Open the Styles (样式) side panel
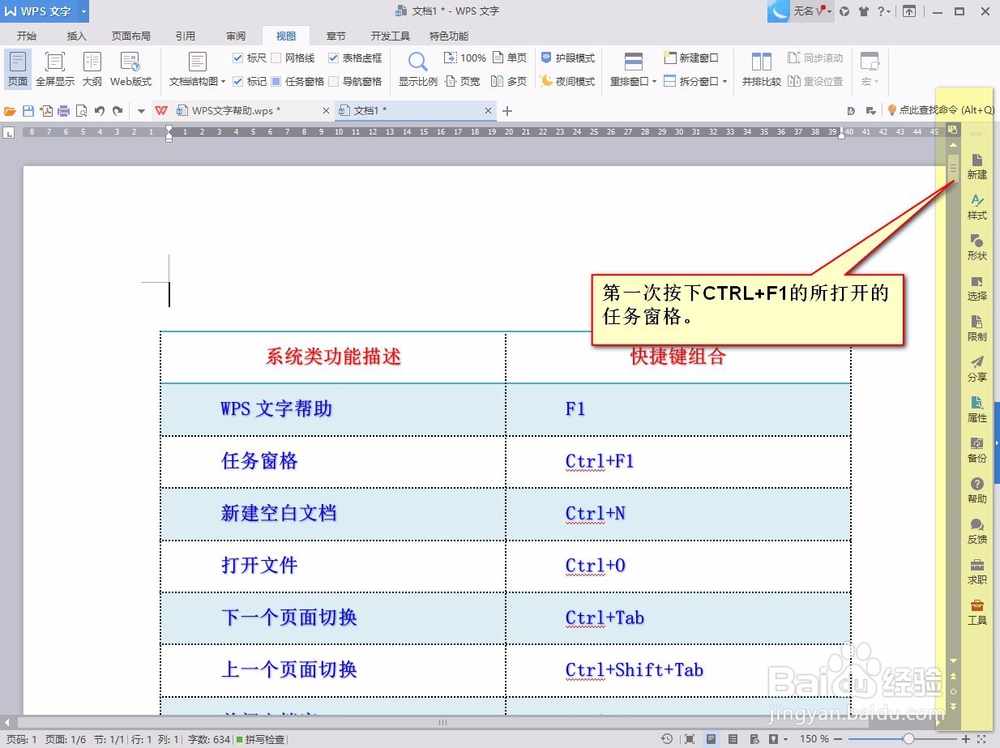The image size is (1000, 748). point(976,207)
